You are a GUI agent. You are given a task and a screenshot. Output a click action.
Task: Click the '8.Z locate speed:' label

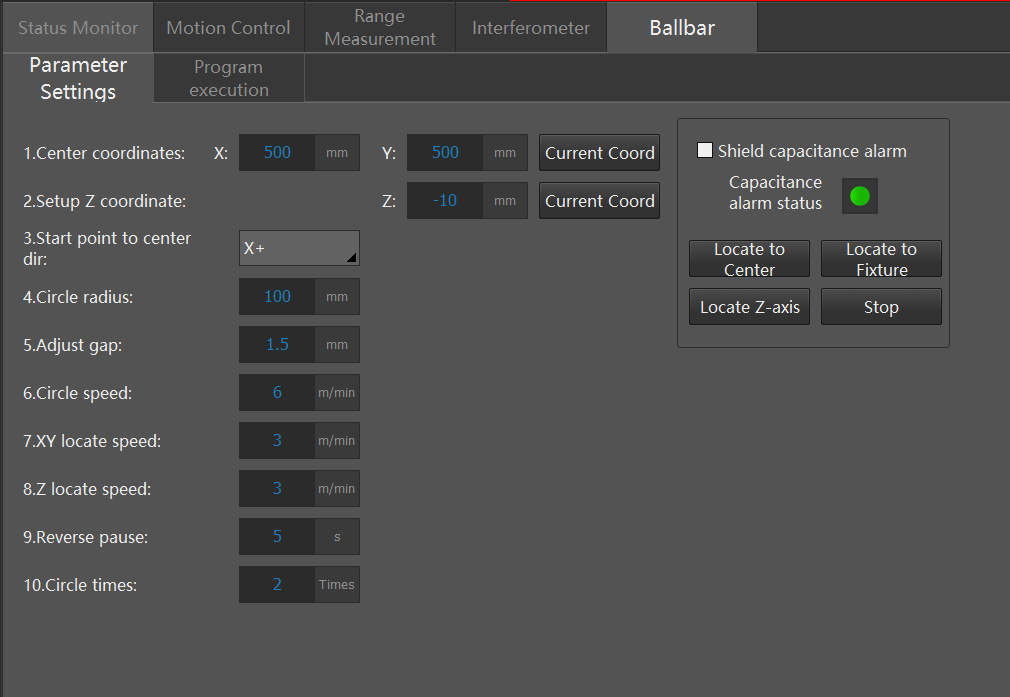click(x=87, y=489)
